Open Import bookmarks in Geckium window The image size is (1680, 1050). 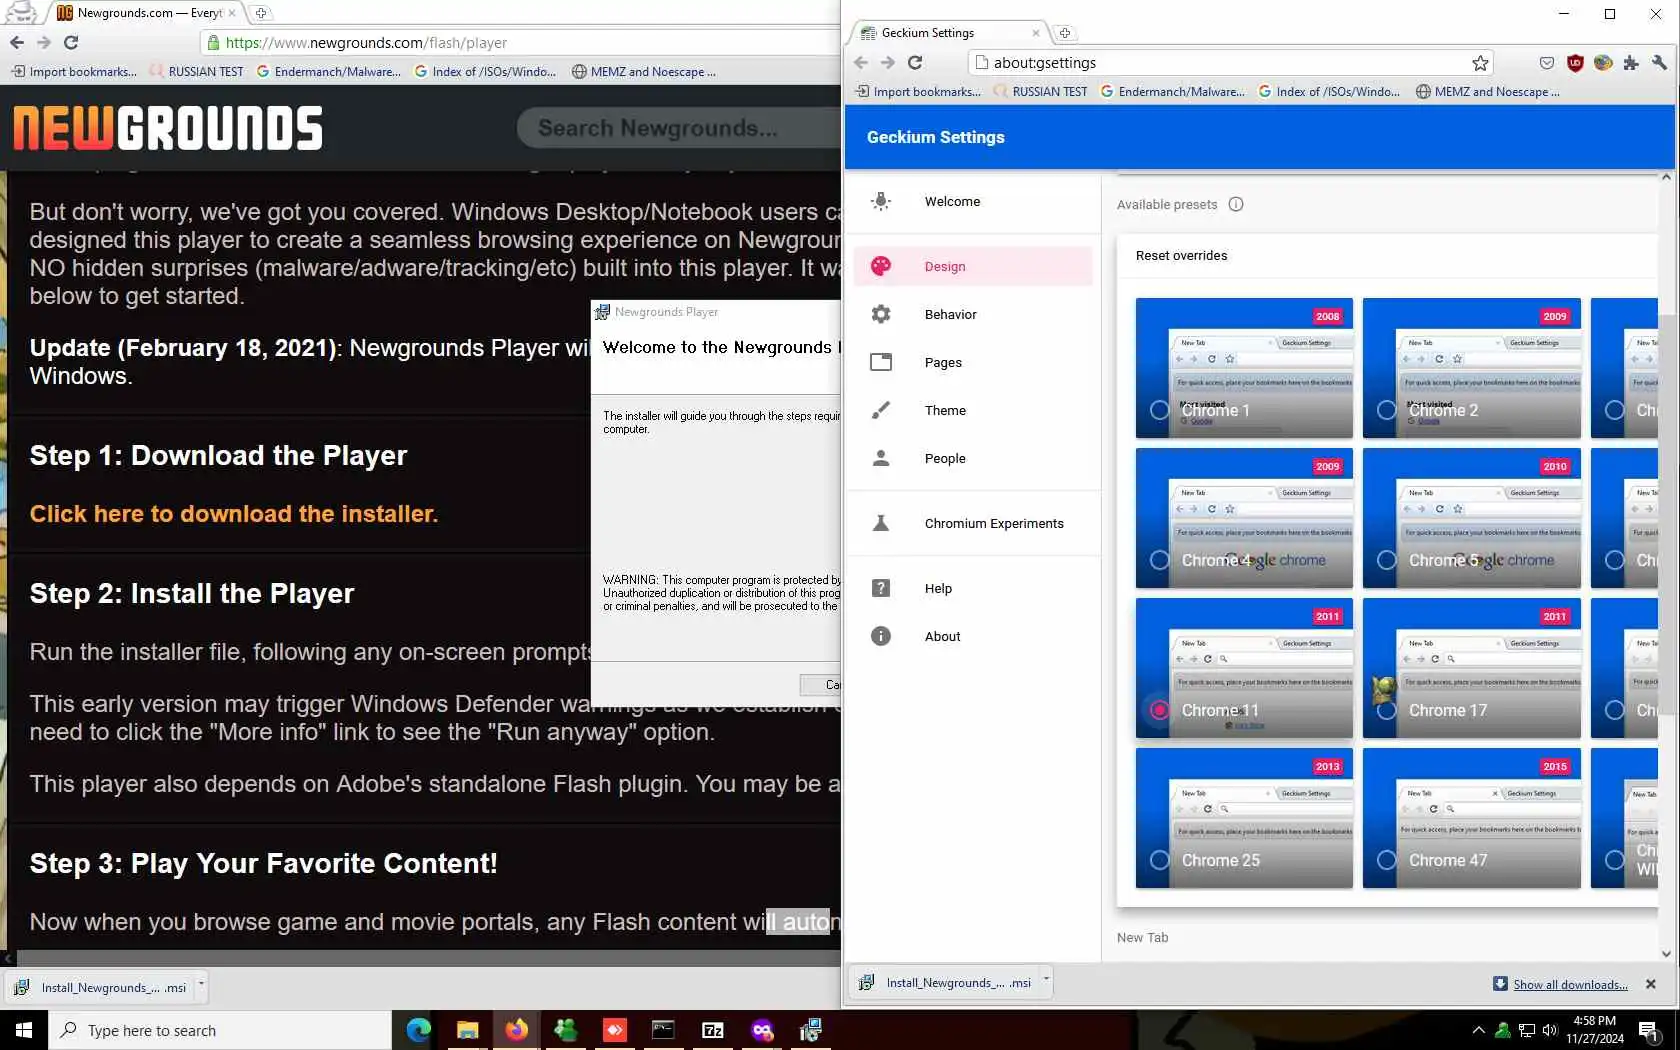click(918, 92)
